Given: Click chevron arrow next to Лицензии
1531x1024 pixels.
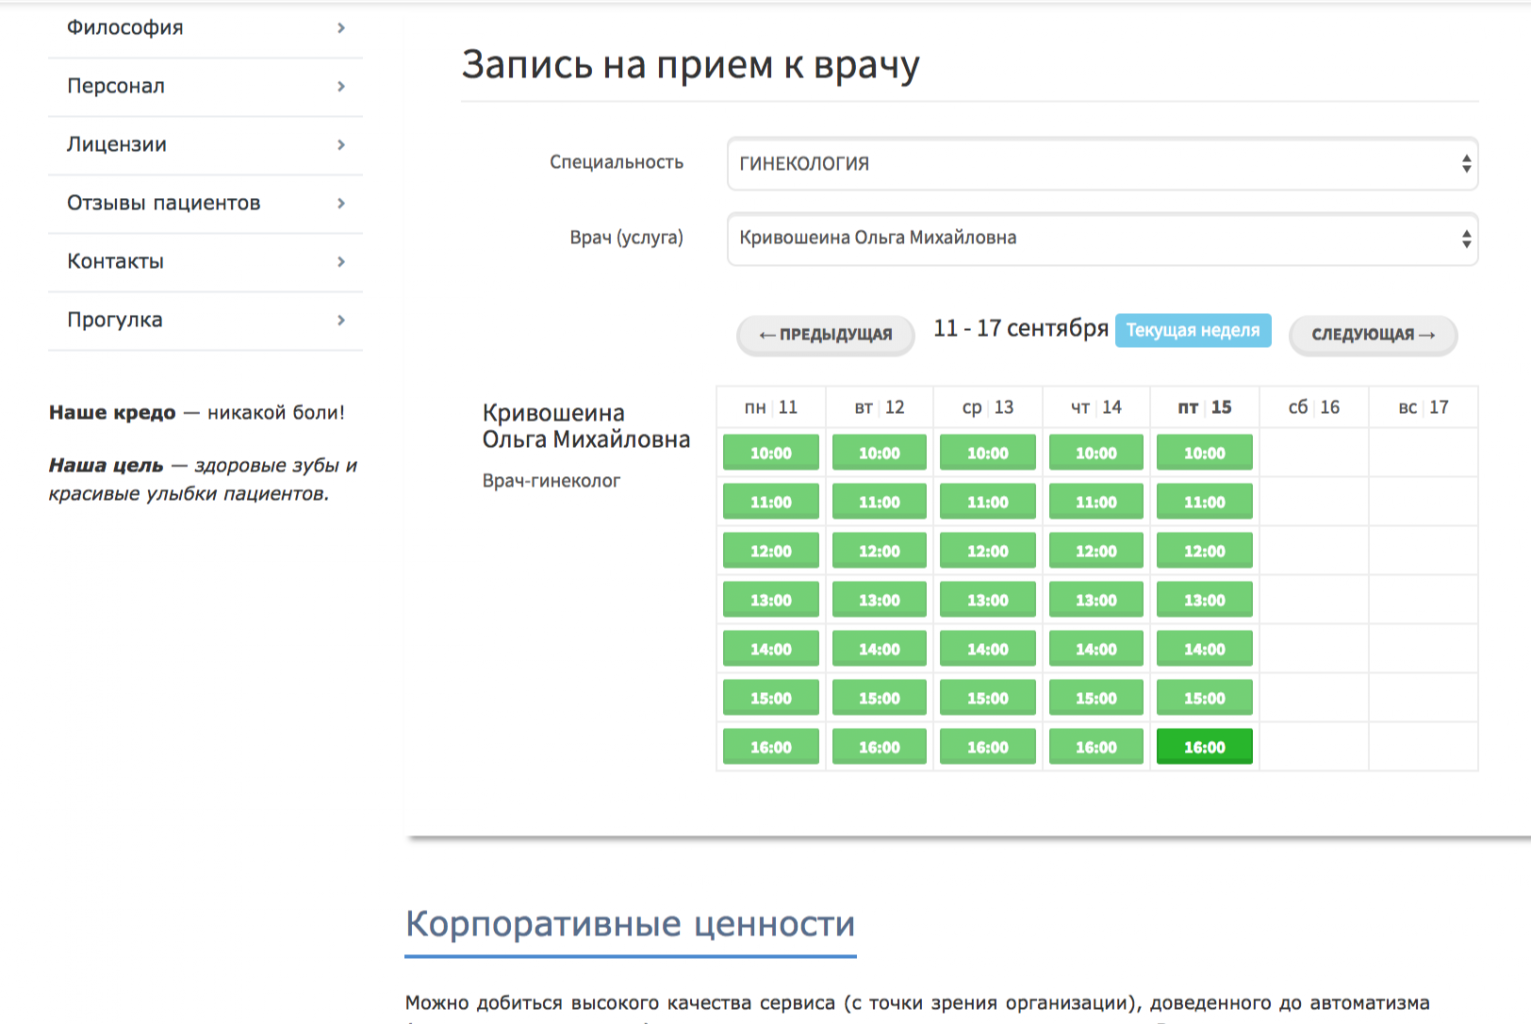Looking at the screenshot, I should pos(341,145).
